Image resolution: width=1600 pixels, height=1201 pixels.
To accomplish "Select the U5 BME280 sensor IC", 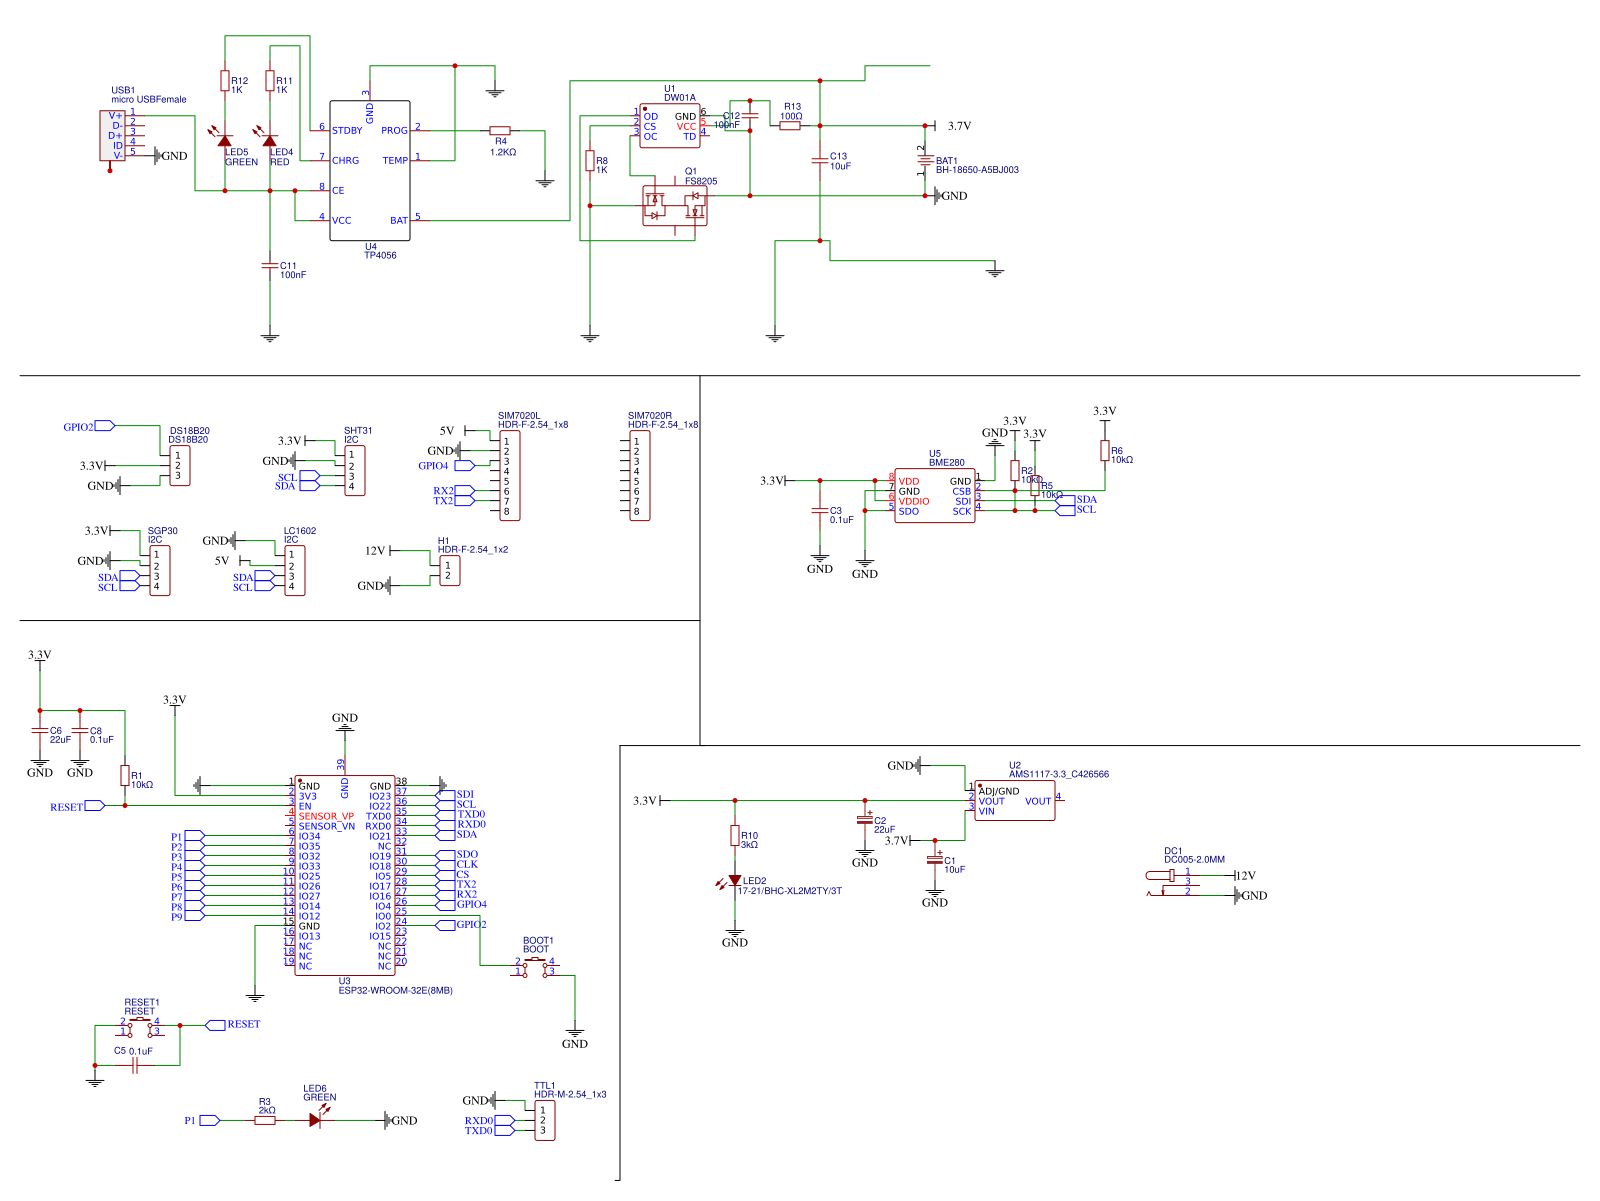I will (x=935, y=496).
